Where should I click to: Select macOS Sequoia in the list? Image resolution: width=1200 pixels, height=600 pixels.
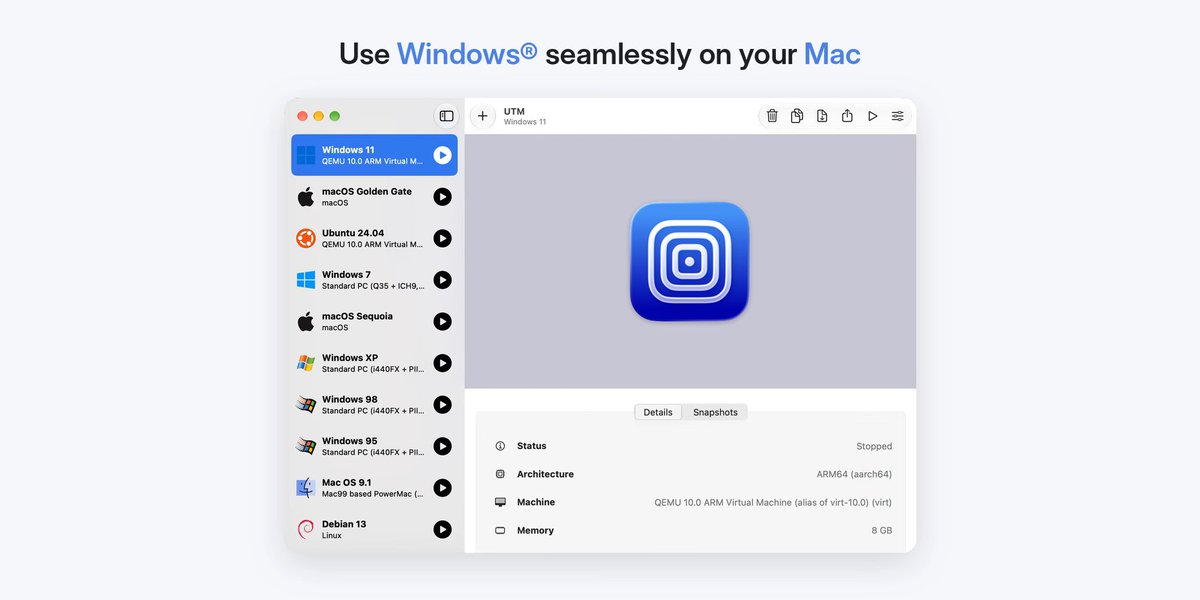pyautogui.click(x=374, y=321)
